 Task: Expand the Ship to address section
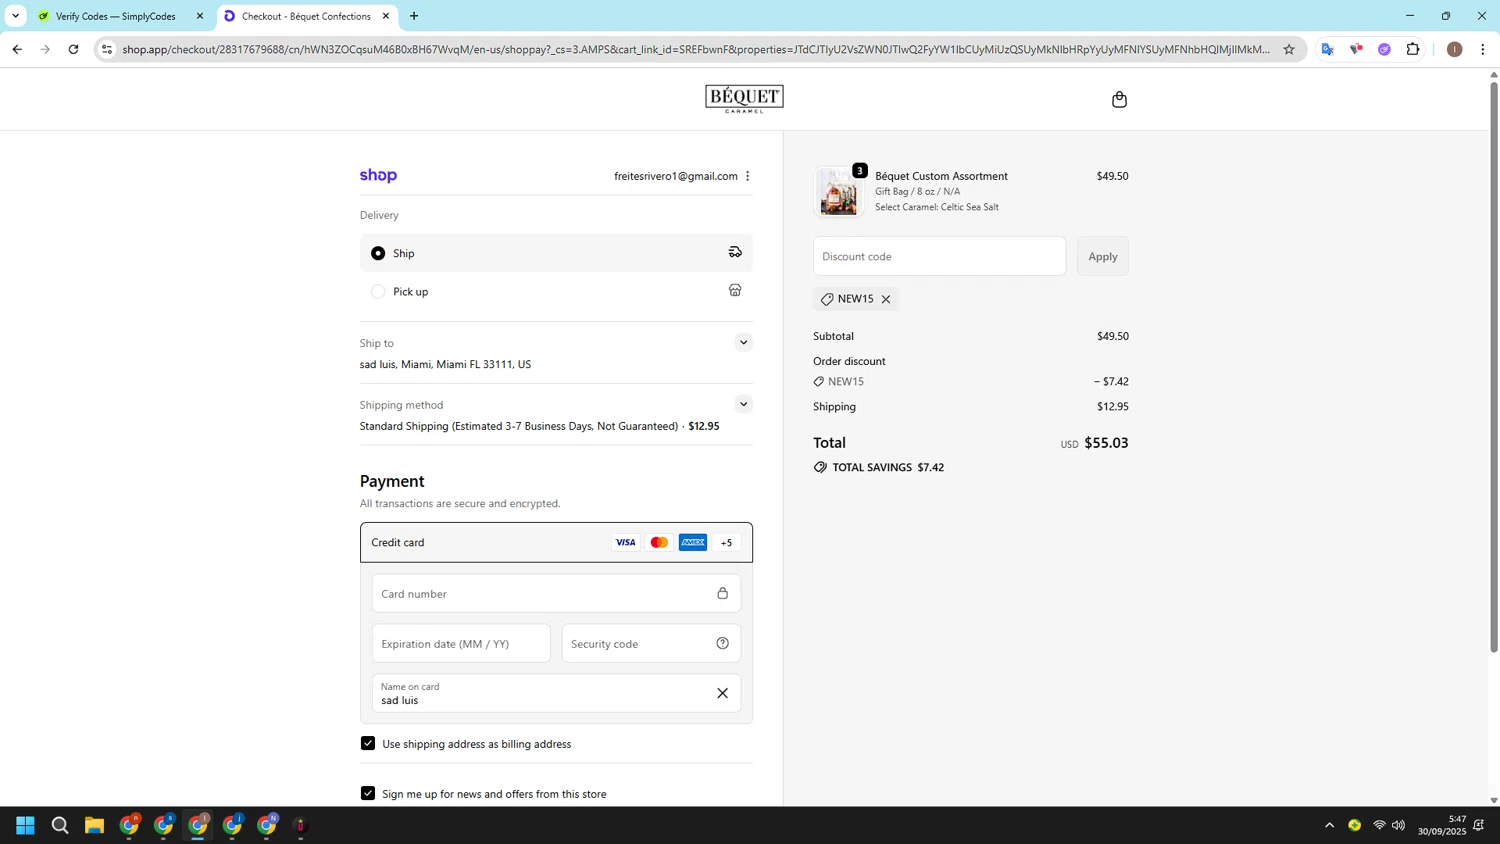743,342
